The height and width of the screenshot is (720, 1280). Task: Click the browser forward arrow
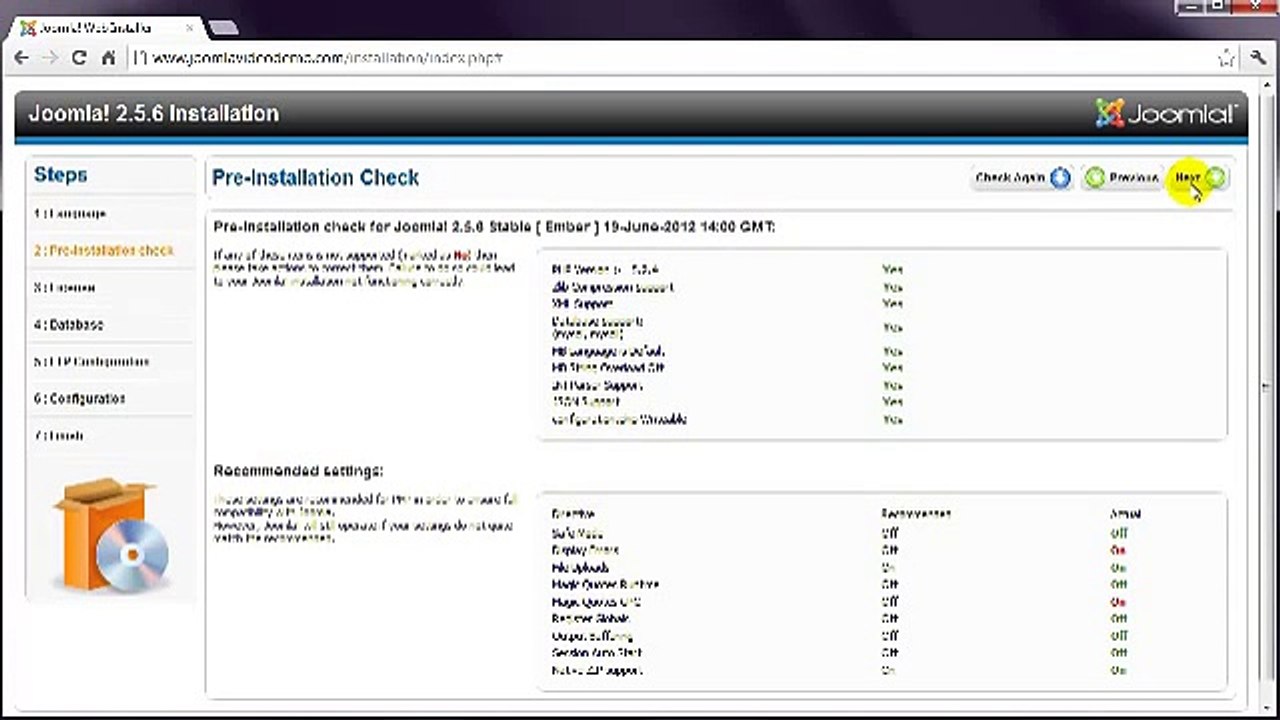point(50,58)
